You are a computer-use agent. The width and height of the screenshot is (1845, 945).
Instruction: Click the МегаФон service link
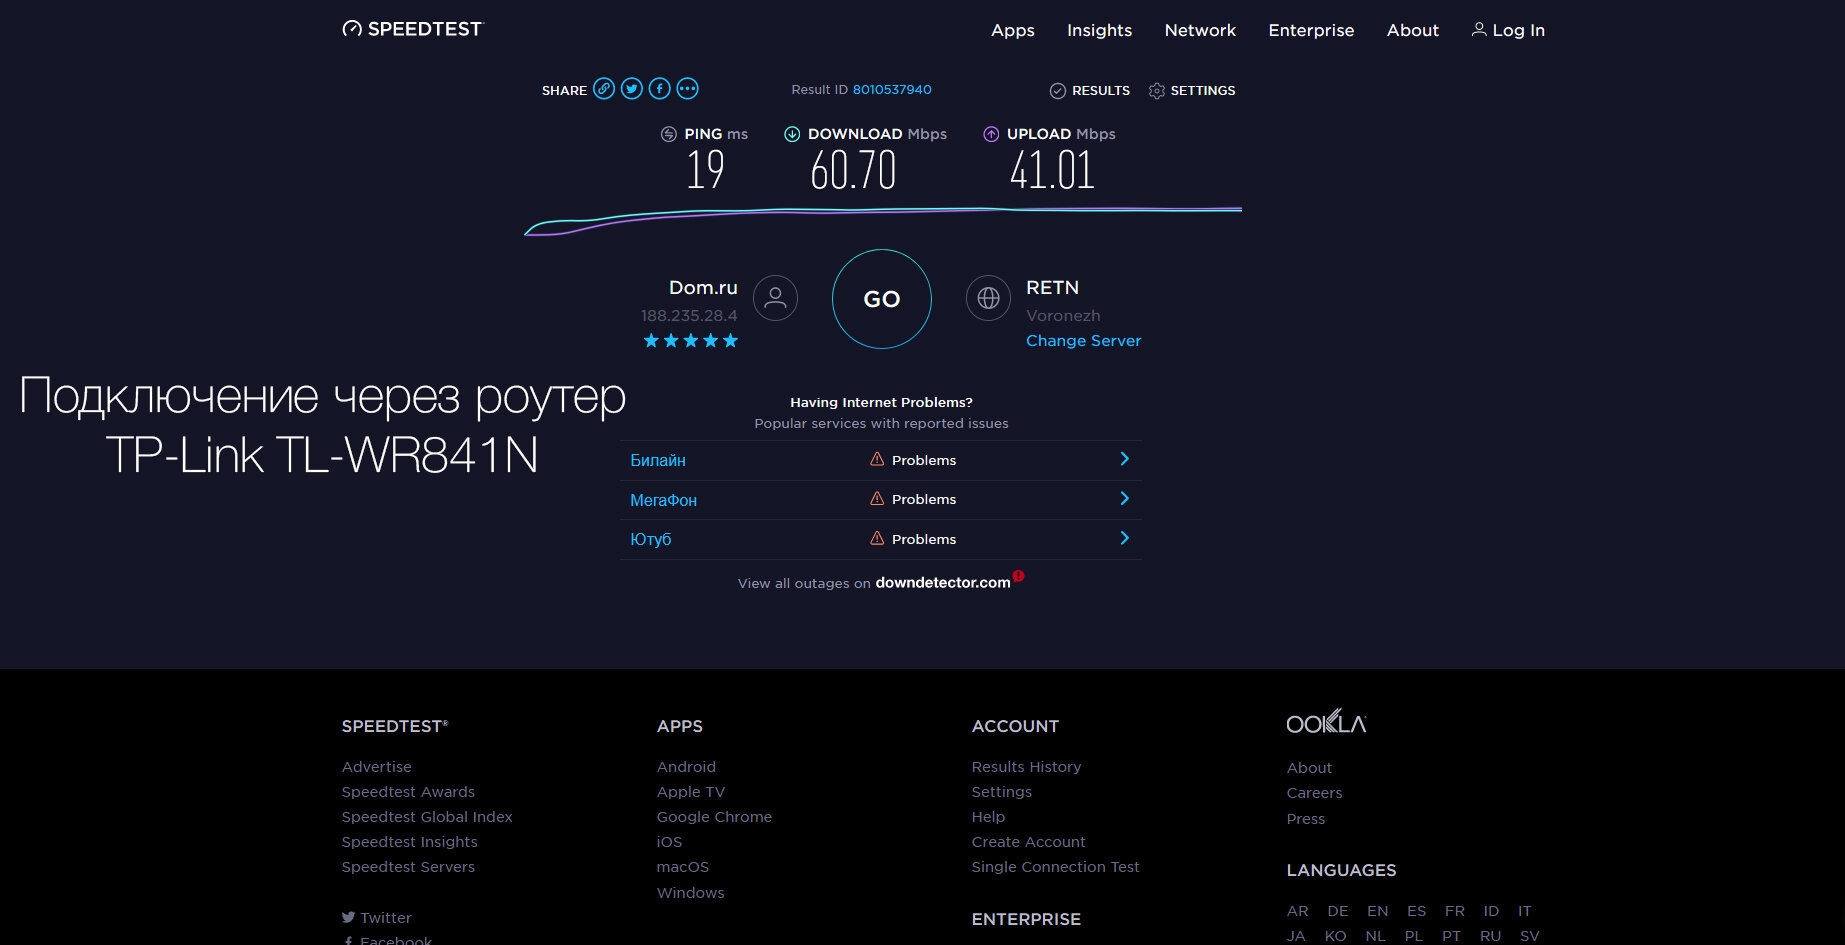click(x=663, y=500)
